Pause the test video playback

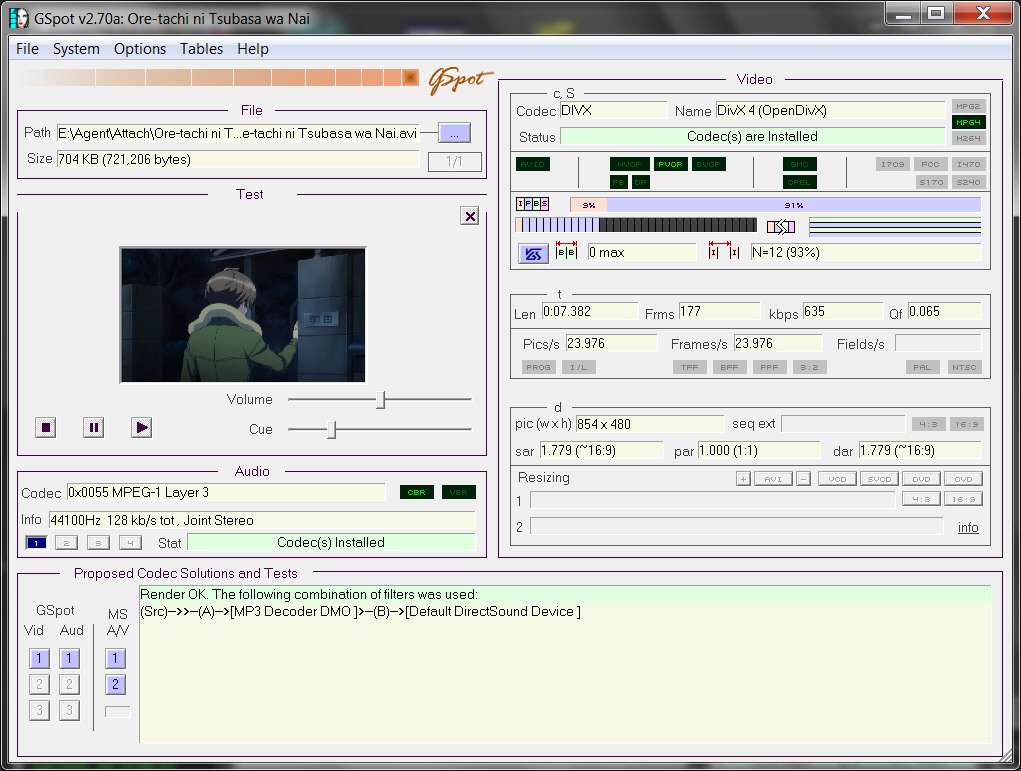click(x=94, y=428)
